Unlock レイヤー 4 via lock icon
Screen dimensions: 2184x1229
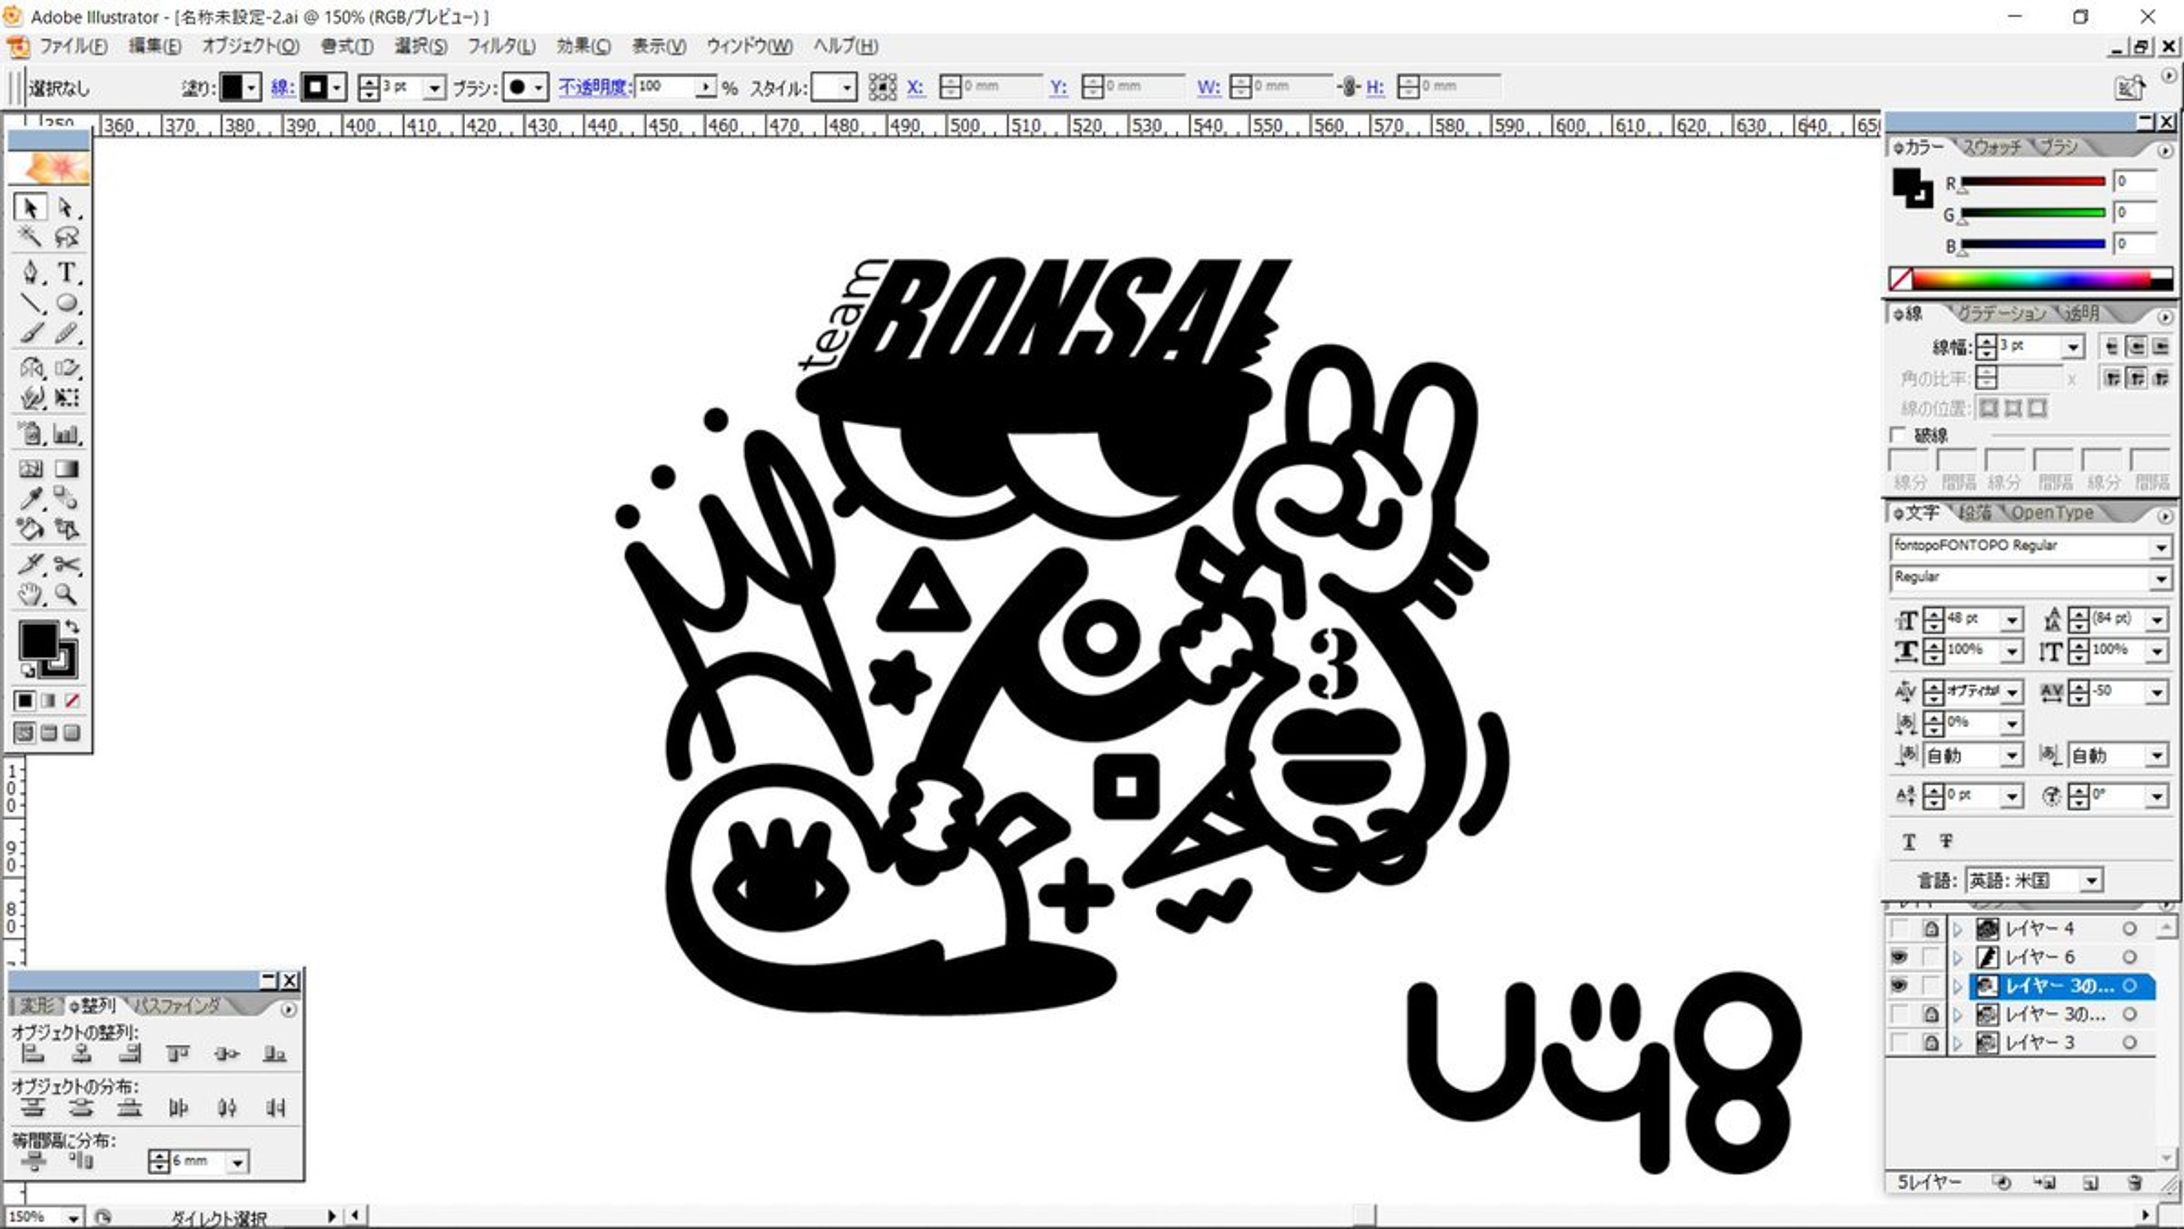coord(1931,928)
